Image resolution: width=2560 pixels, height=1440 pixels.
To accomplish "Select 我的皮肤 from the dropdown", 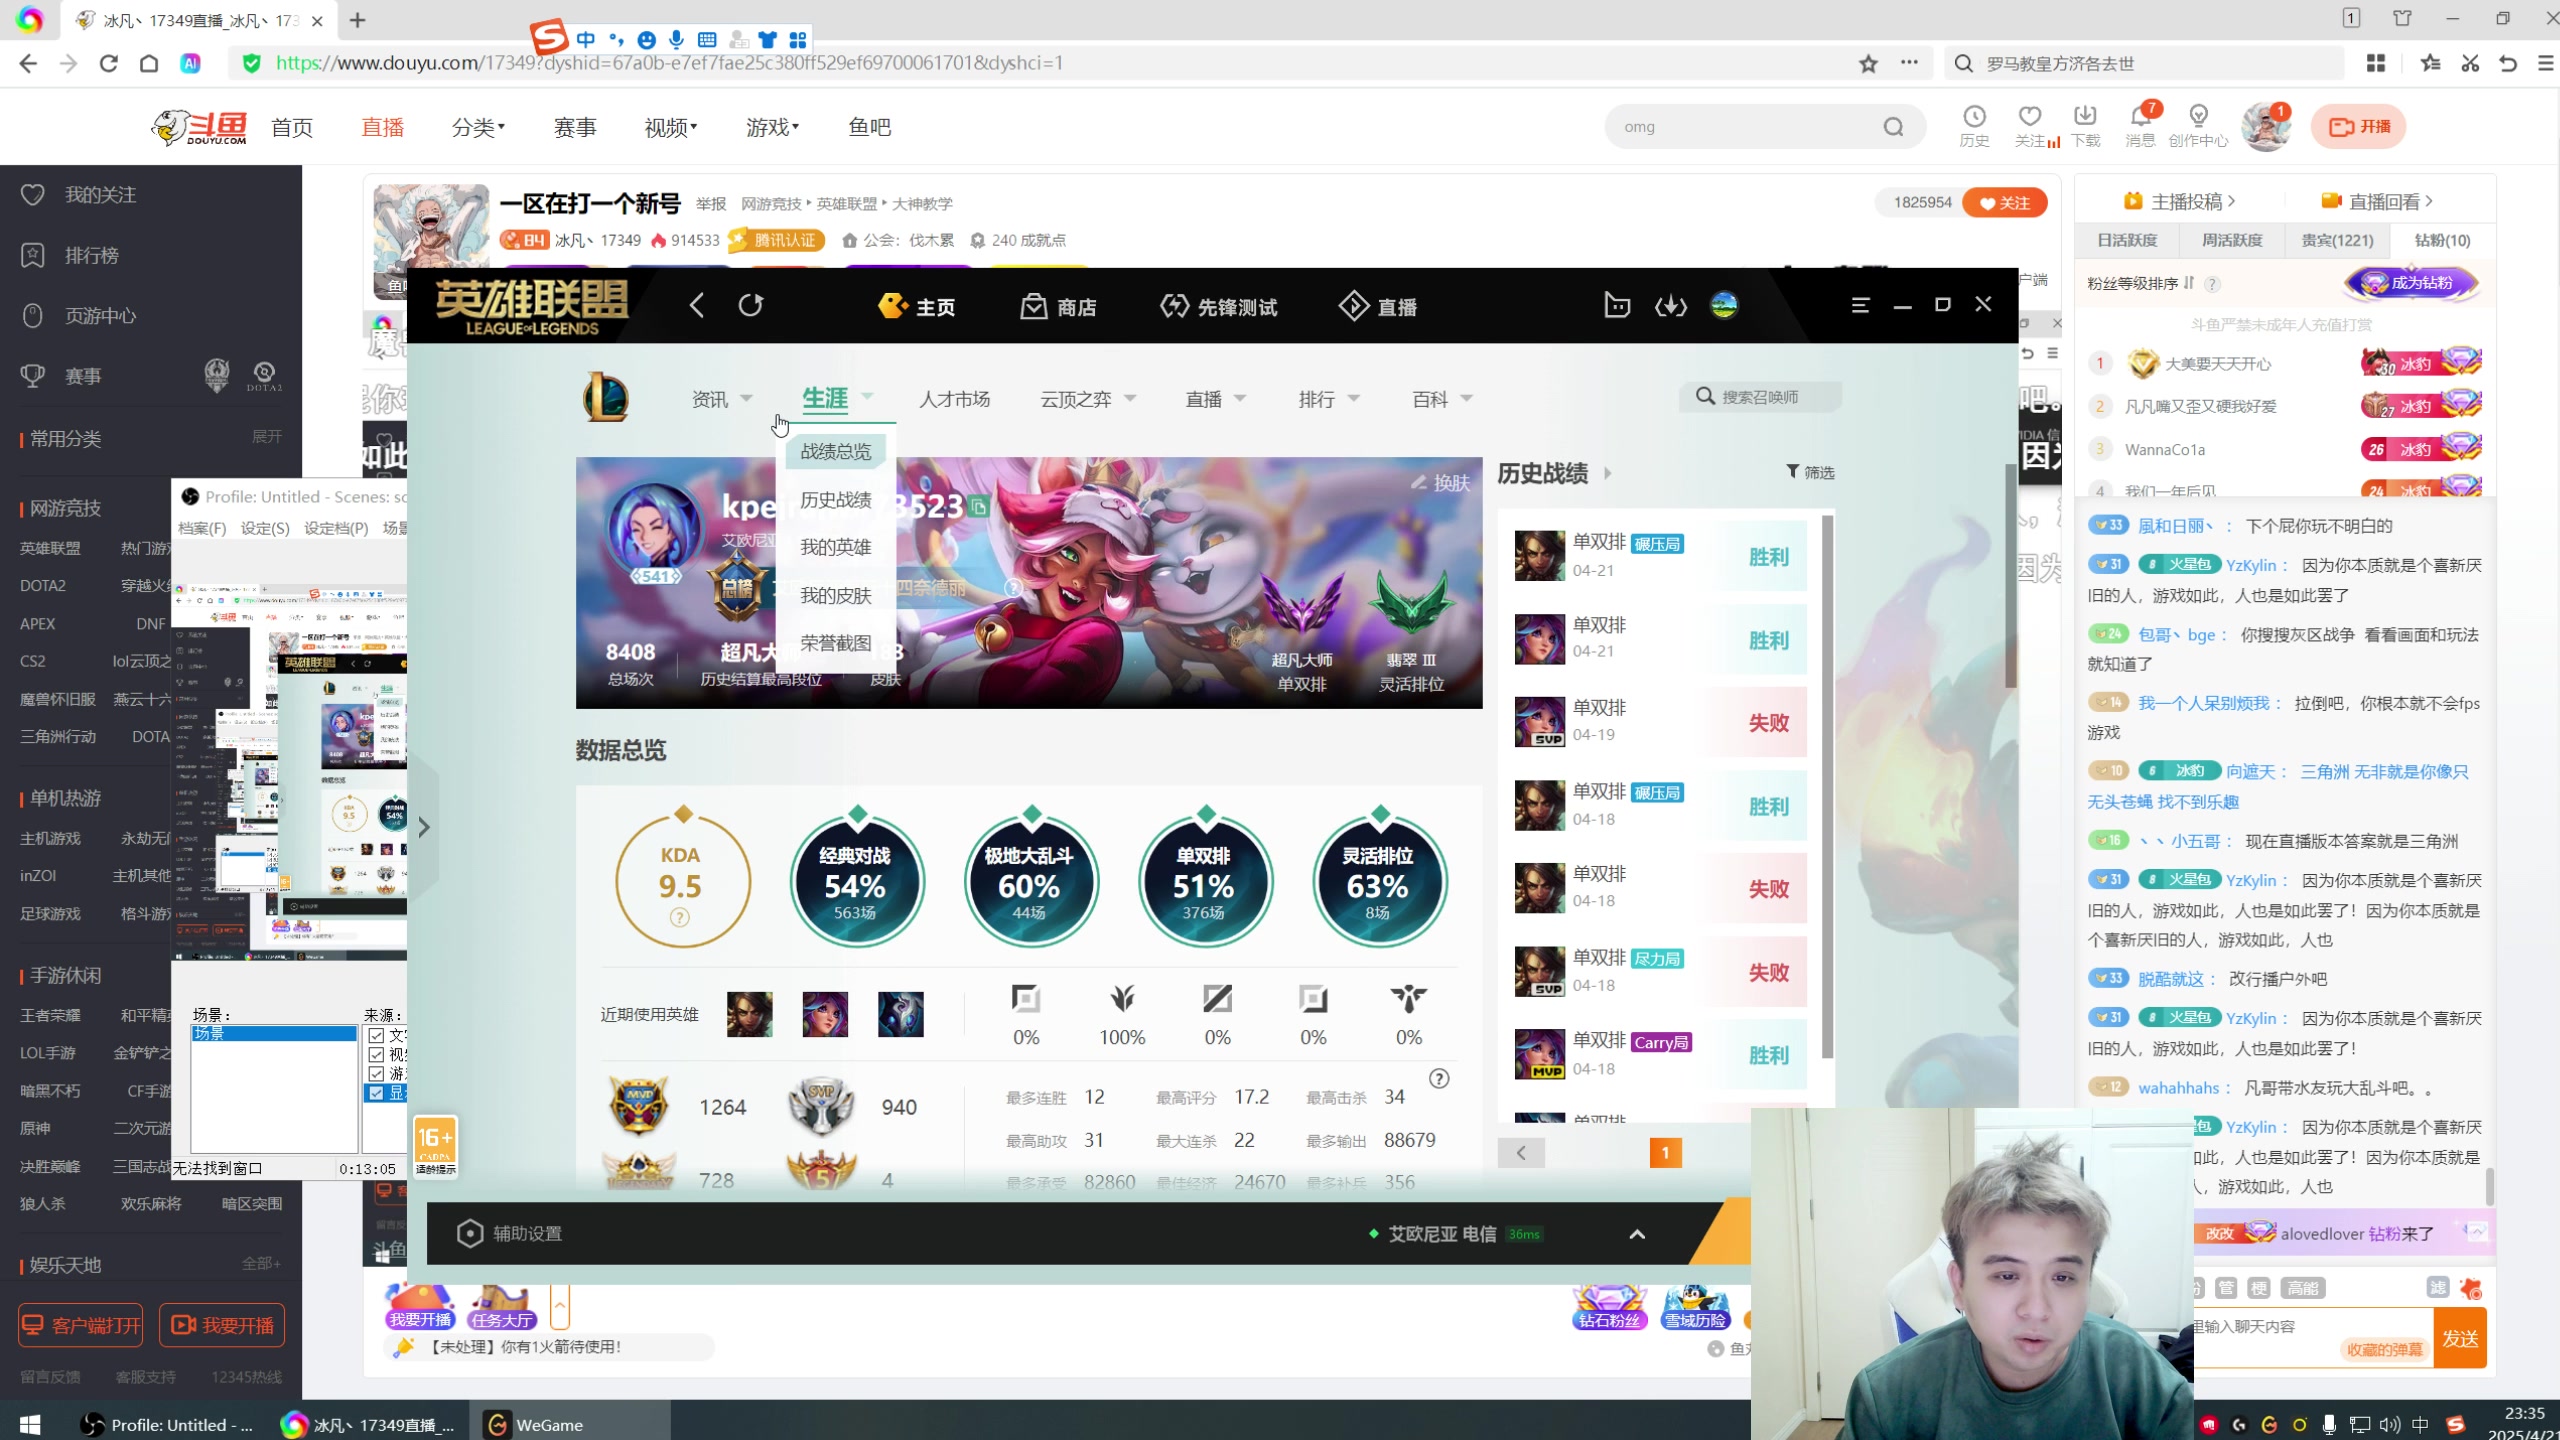I will (836, 595).
